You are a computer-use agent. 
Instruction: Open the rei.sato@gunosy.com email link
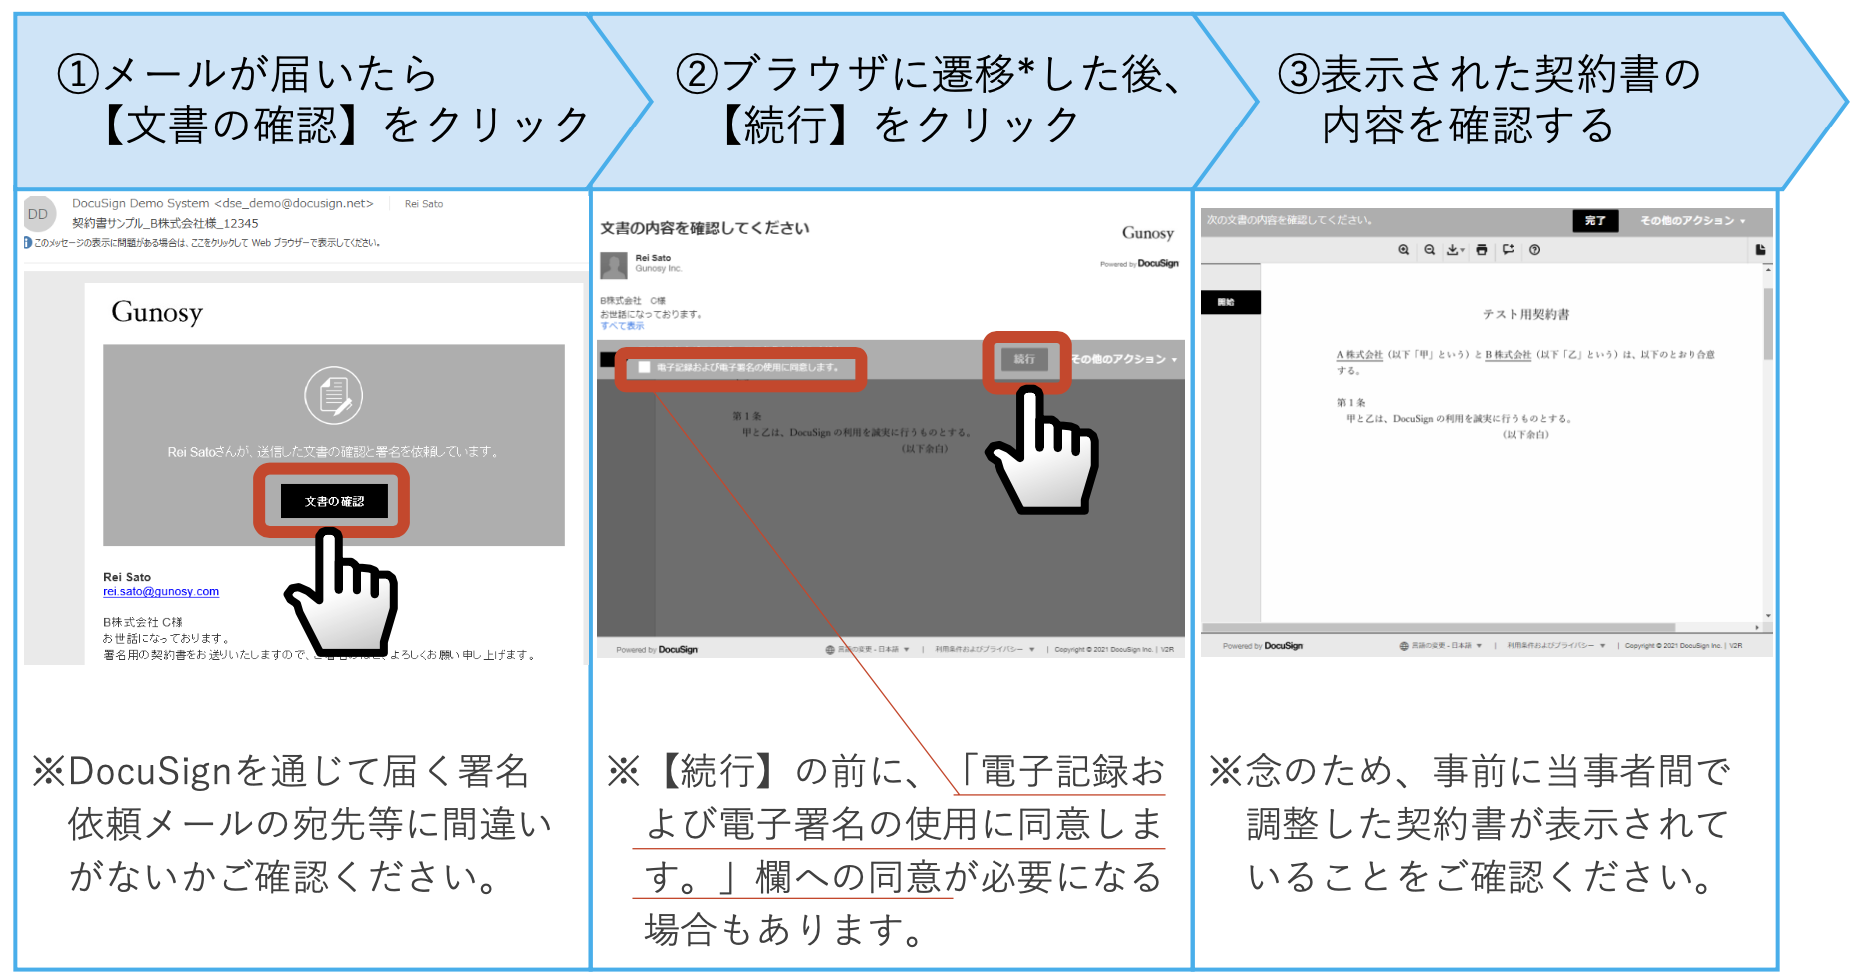pos(161,592)
